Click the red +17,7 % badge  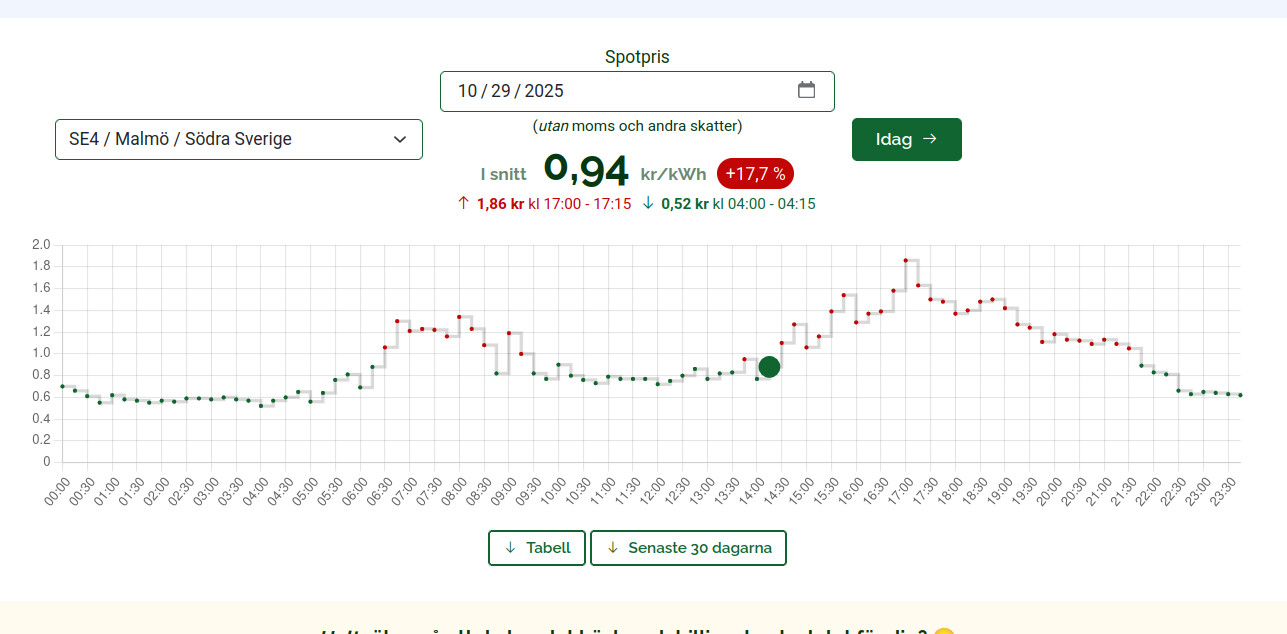(x=755, y=174)
